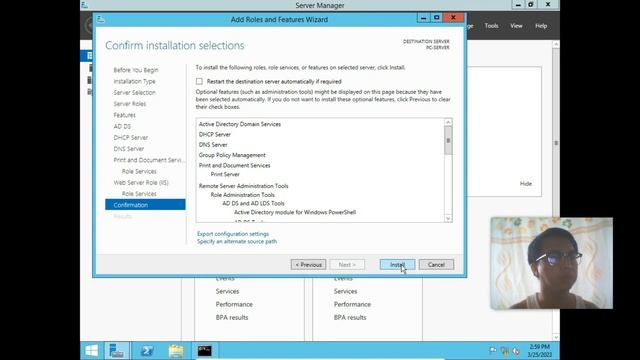The height and width of the screenshot is (360, 640).
Task: Click Server Manager dashboard sidebar icon
Action: tap(89, 56)
